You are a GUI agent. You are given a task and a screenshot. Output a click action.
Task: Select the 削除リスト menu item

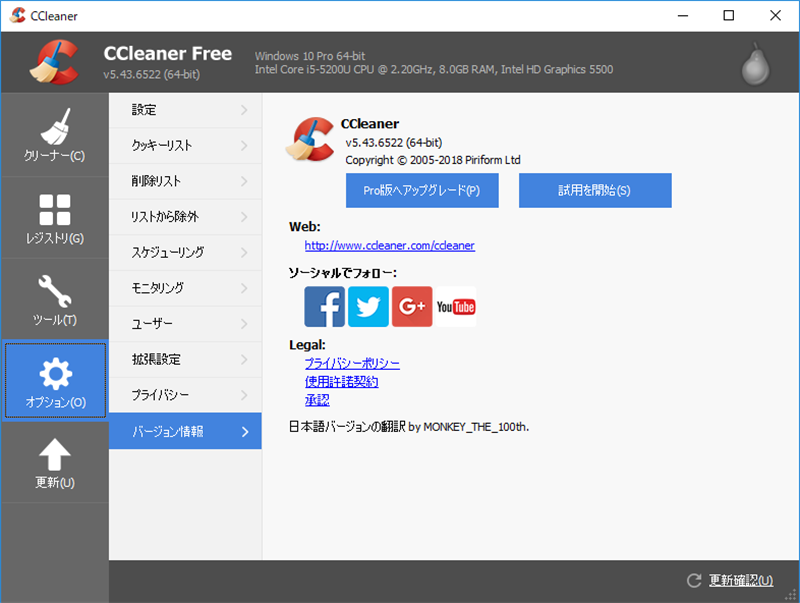(185, 181)
